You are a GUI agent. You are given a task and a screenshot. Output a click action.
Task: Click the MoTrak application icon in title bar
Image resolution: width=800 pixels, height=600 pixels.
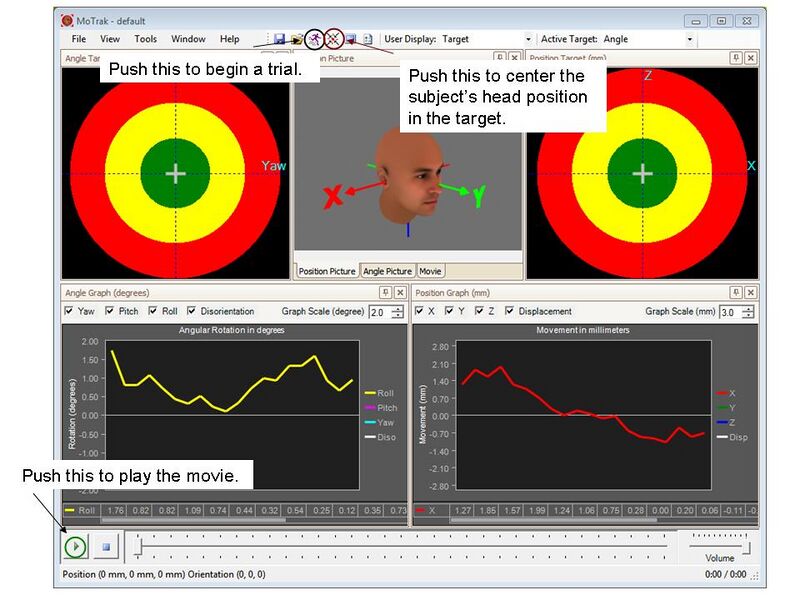tap(67, 21)
